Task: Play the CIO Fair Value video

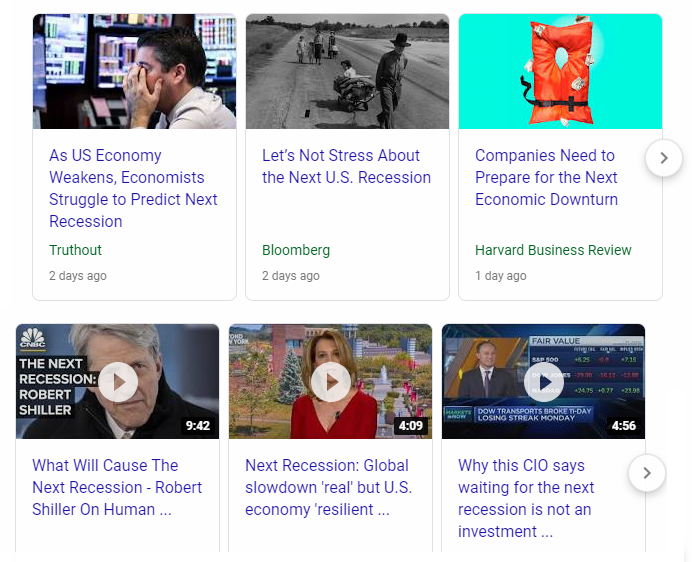Action: pos(544,382)
